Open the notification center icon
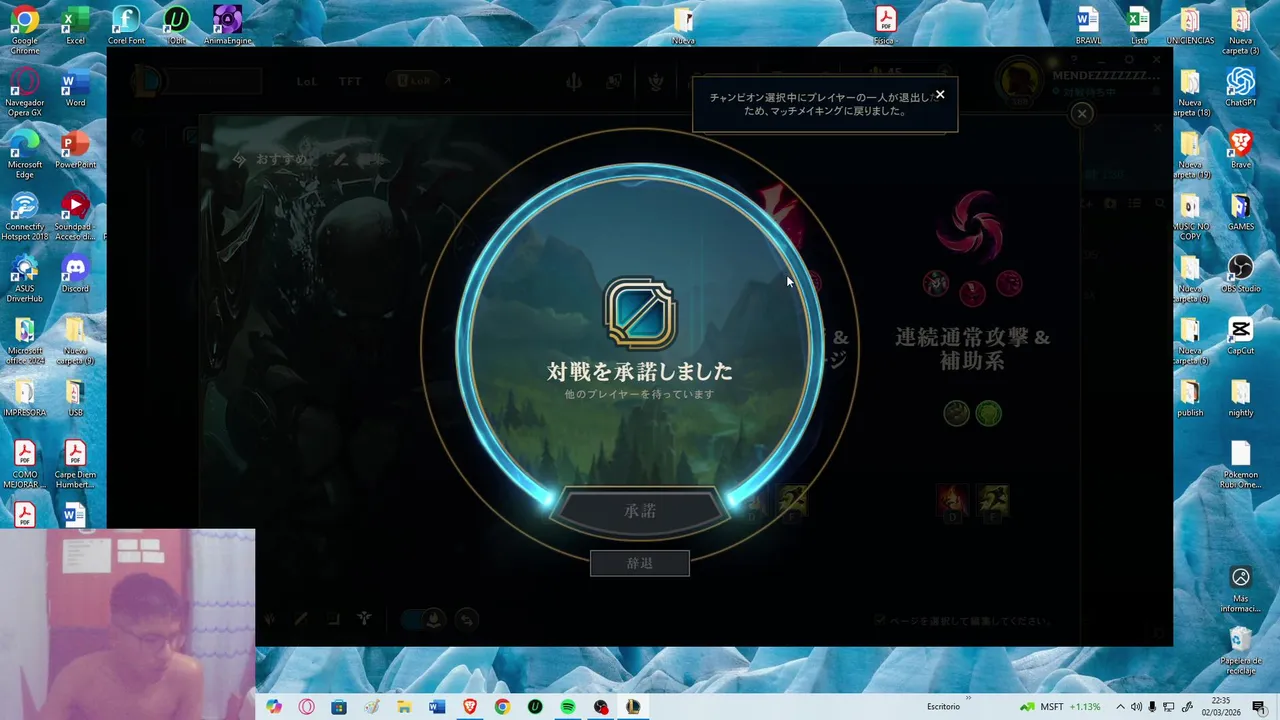1280x720 pixels. pos(1259,707)
